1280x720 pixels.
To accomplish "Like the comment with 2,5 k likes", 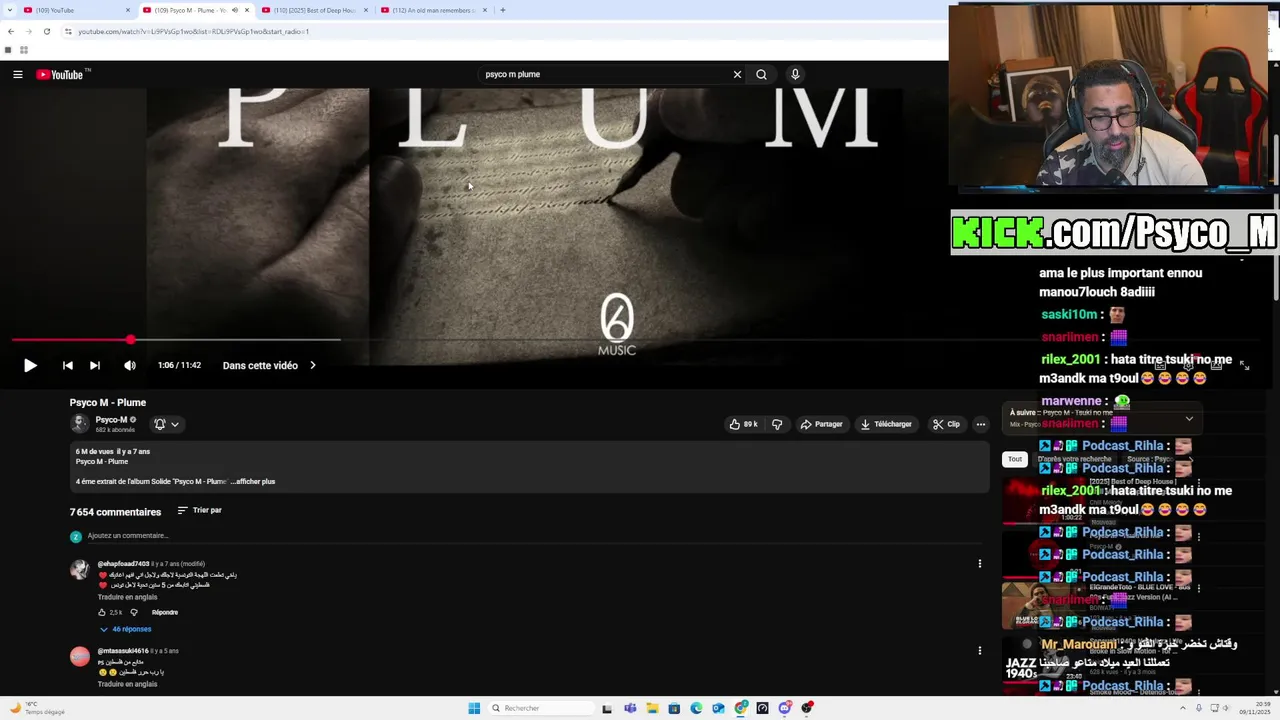I will (102, 612).
